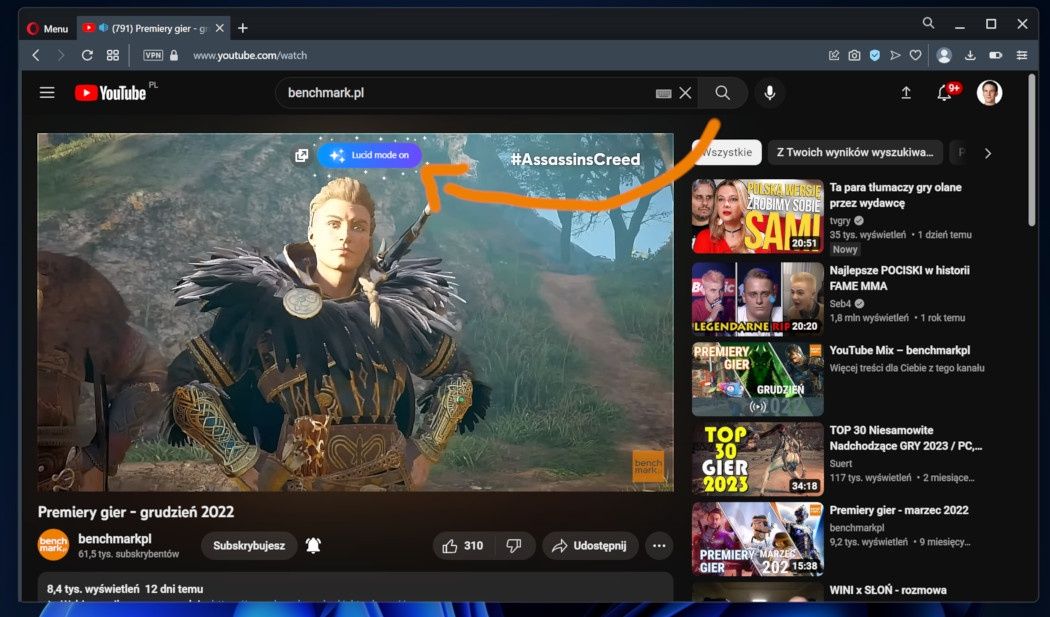The height and width of the screenshot is (617, 1050).
Task: Show more filter chips arrow
Action: (x=988, y=153)
